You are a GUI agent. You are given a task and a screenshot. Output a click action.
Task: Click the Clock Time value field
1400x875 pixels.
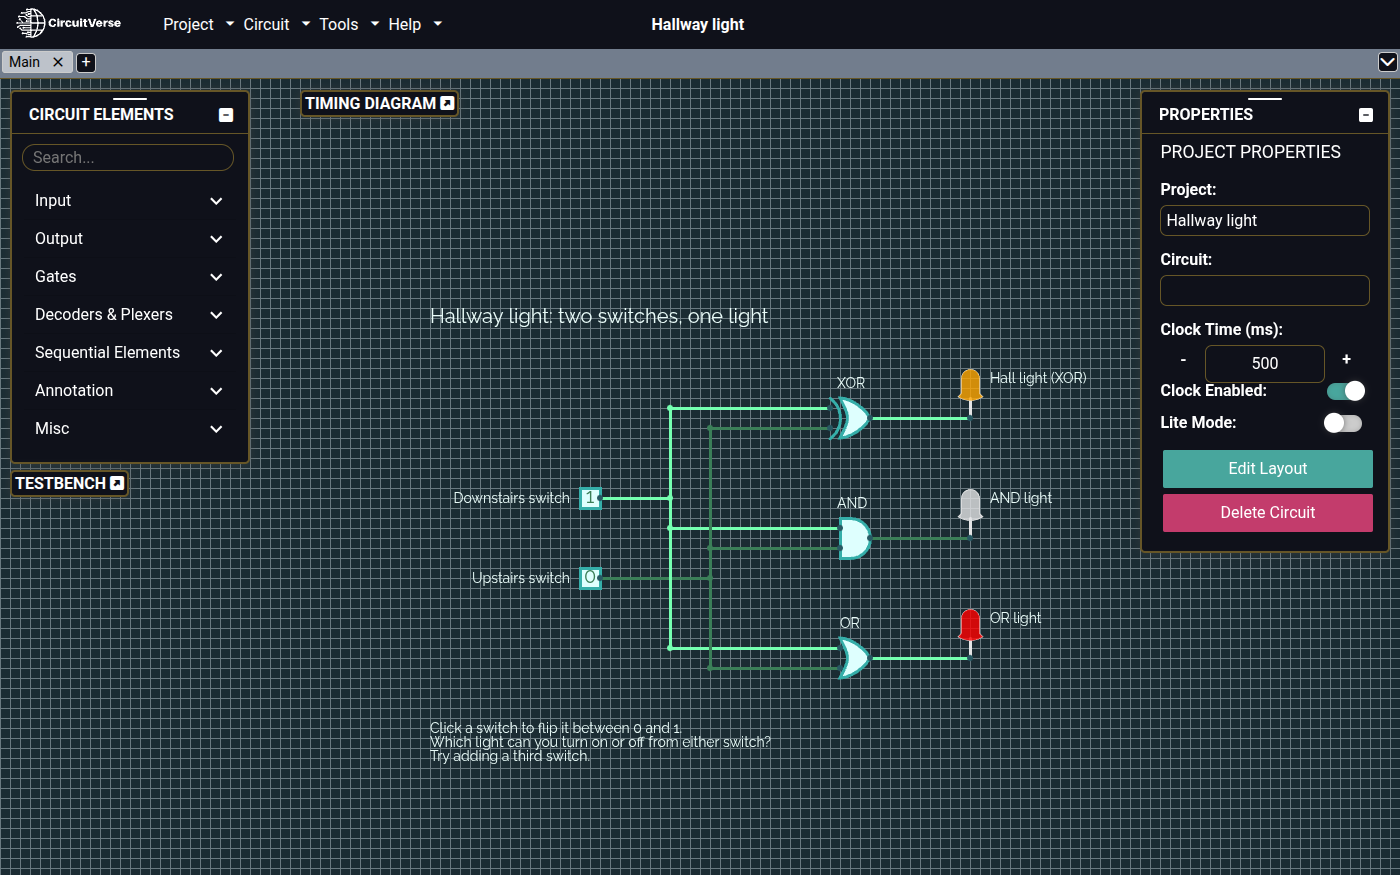[1265, 364]
